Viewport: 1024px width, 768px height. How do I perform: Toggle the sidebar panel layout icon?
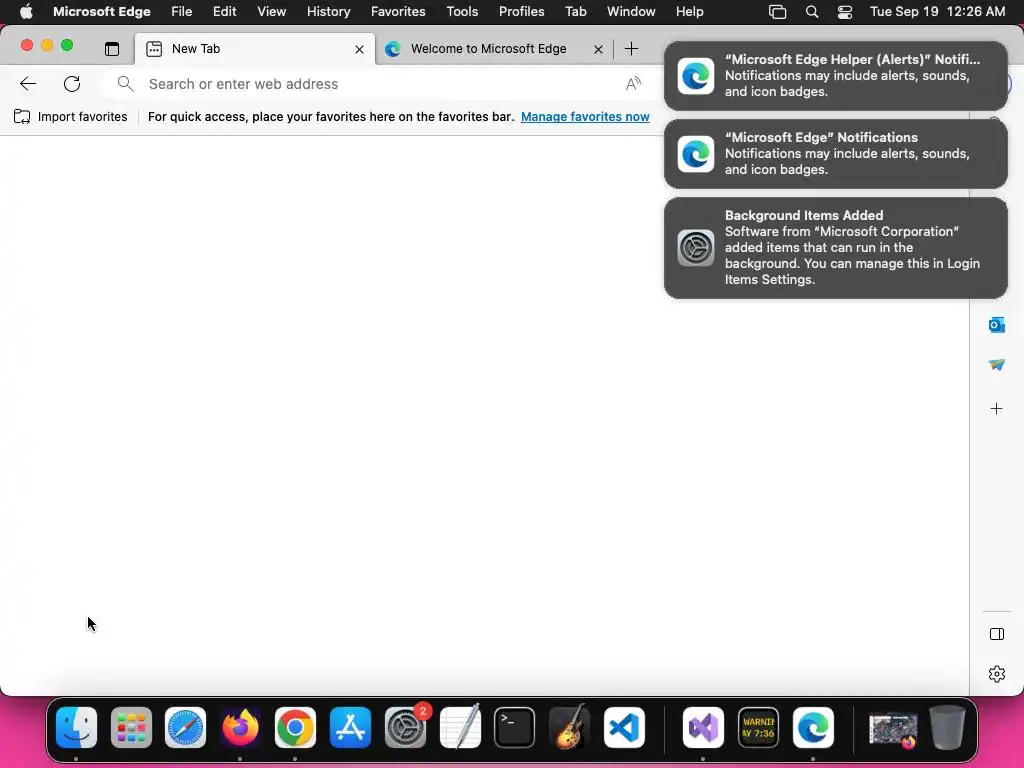[x=997, y=634]
